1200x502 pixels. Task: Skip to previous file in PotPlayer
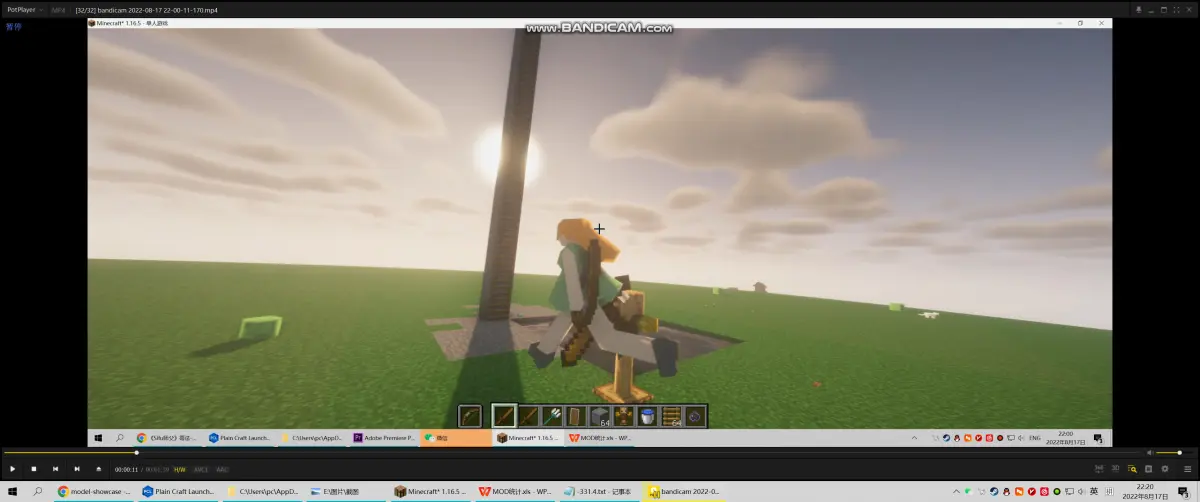point(55,469)
